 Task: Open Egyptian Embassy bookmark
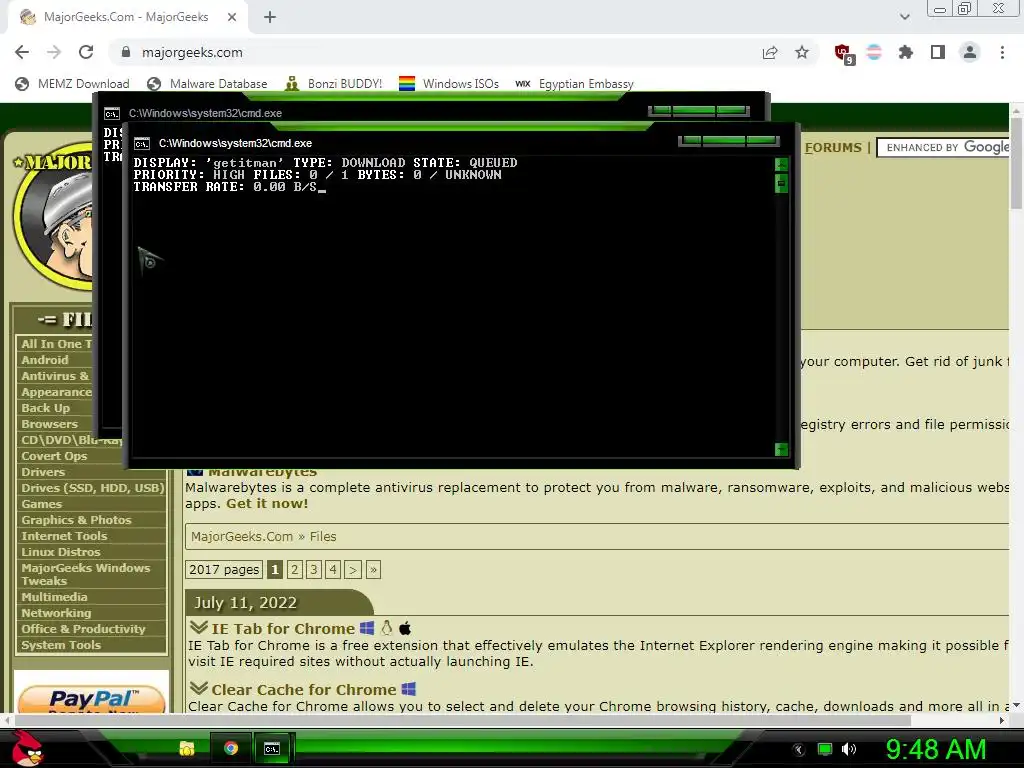pyautogui.click(x=575, y=84)
